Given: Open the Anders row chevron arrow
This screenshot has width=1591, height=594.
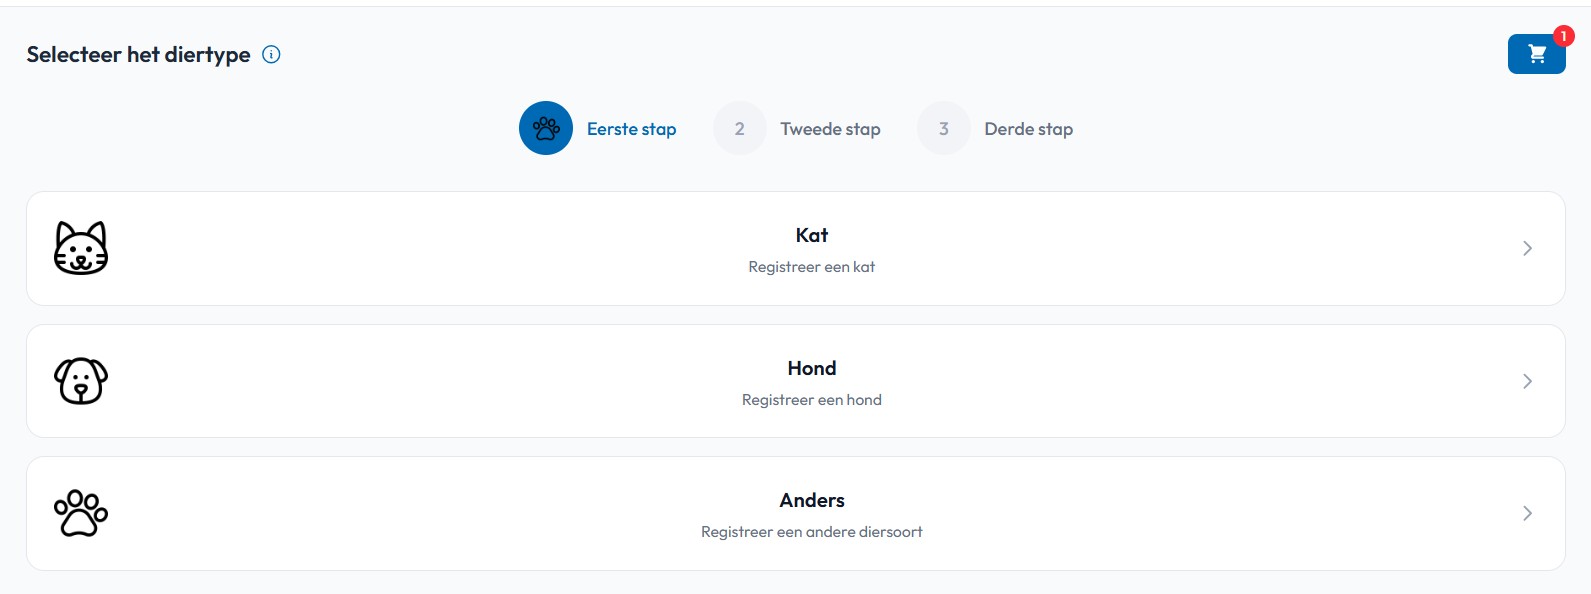Looking at the screenshot, I should [x=1527, y=513].
